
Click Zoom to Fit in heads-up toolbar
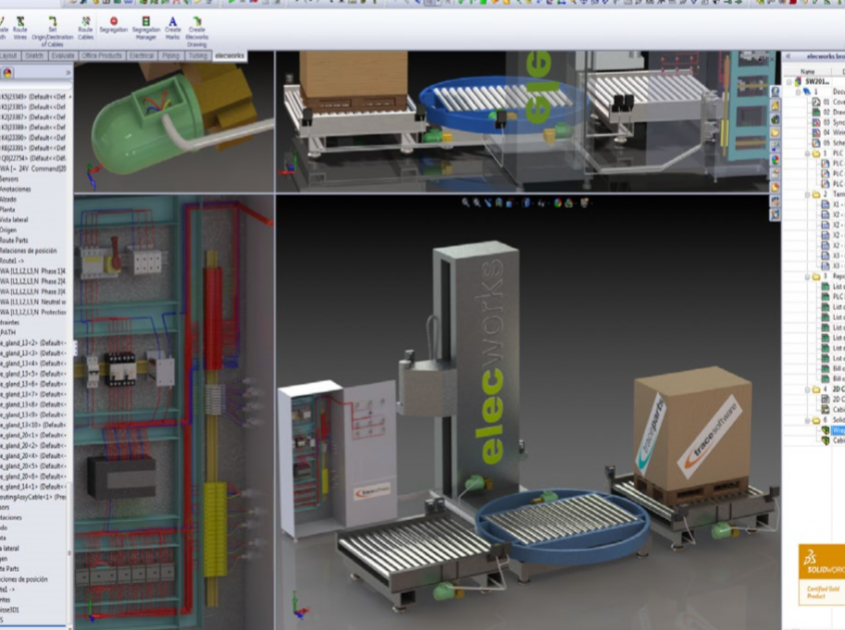click(x=466, y=203)
